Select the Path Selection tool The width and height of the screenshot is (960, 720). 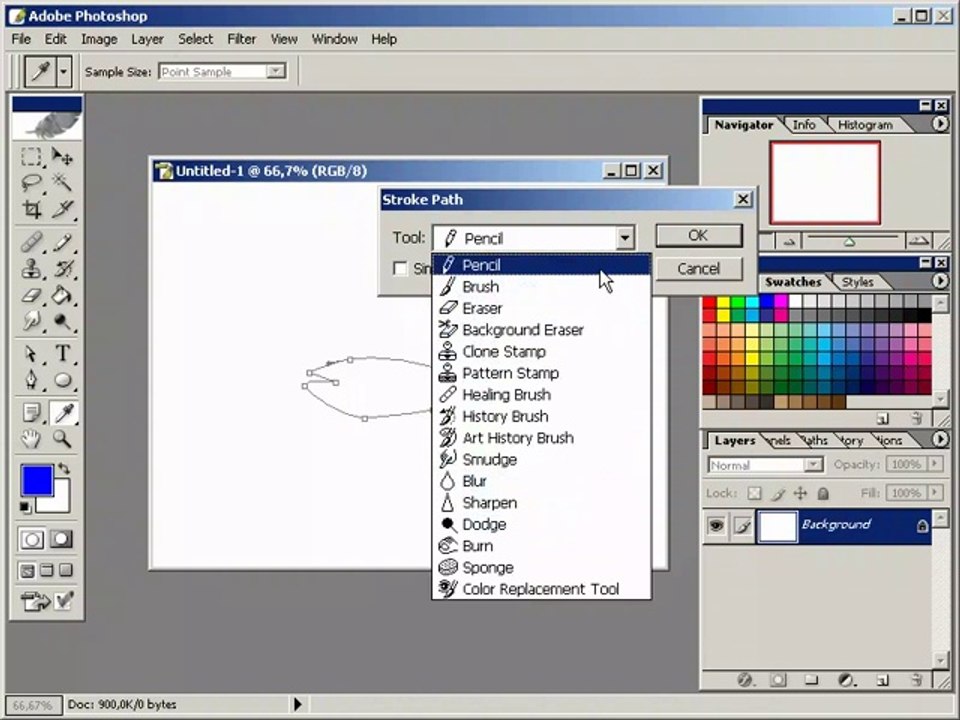click(31, 354)
